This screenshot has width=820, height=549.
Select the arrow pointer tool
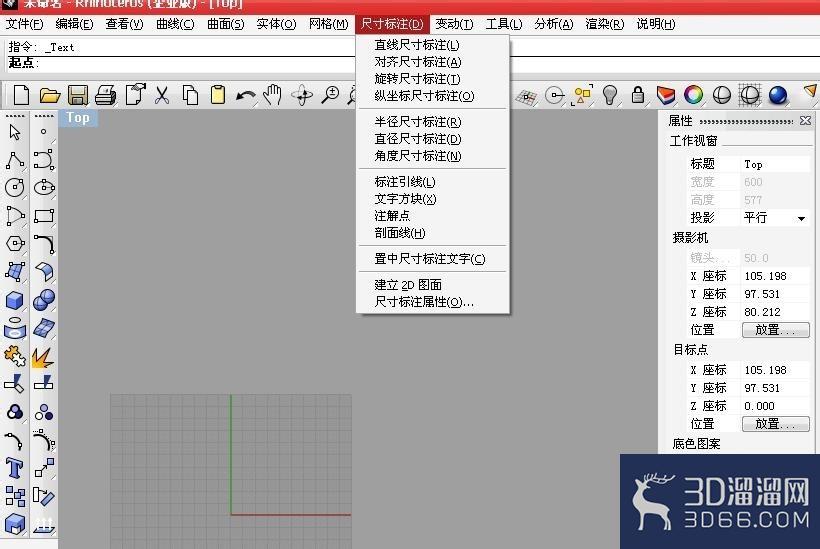(15, 132)
